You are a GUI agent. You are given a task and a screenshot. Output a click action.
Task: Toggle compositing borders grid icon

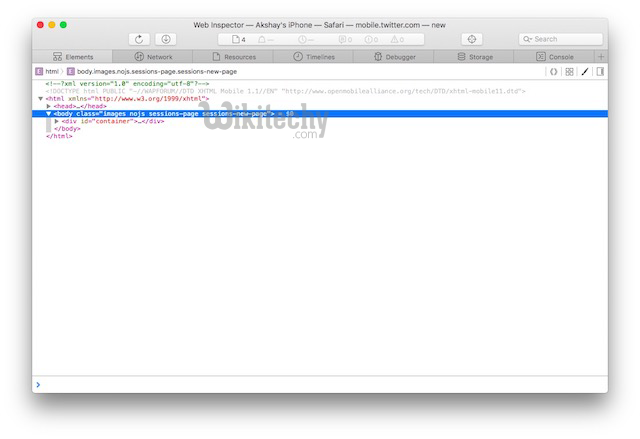pyautogui.click(x=569, y=72)
